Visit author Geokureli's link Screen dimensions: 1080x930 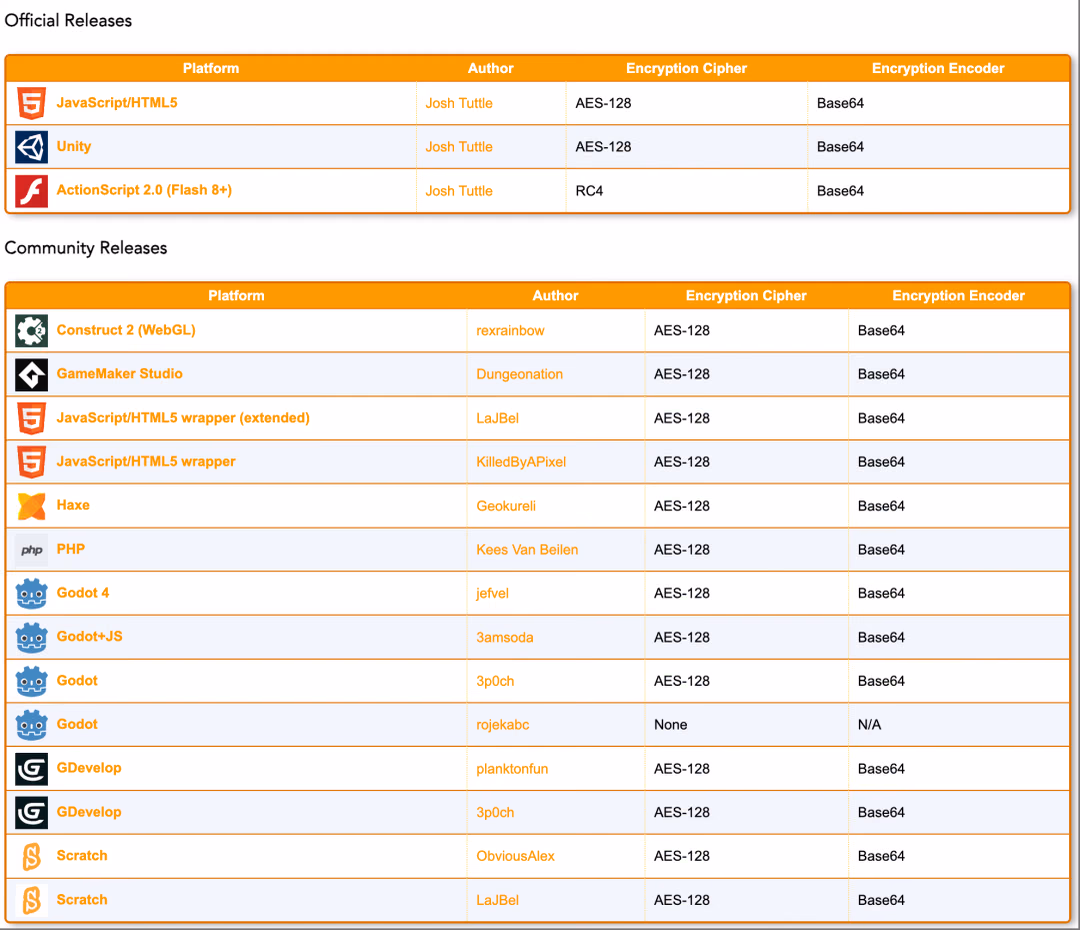pyautogui.click(x=506, y=506)
